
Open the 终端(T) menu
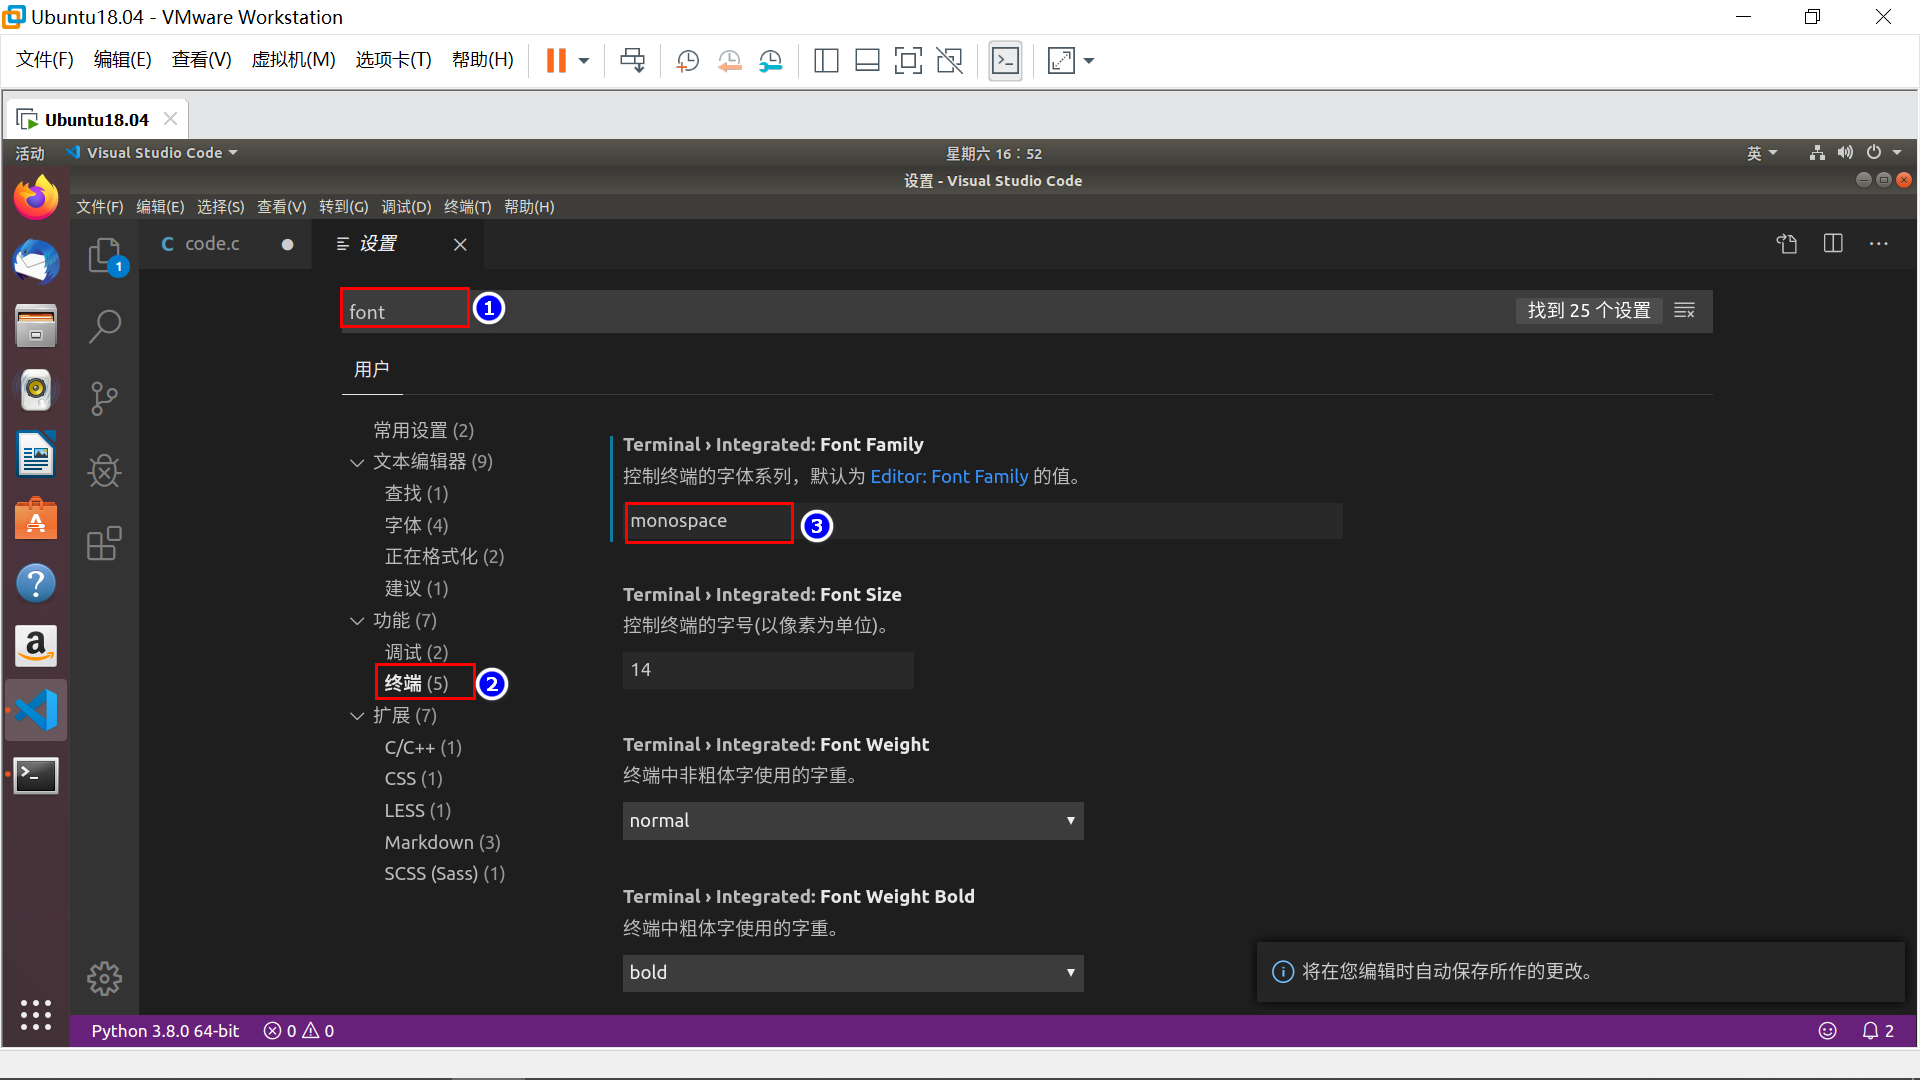(467, 207)
